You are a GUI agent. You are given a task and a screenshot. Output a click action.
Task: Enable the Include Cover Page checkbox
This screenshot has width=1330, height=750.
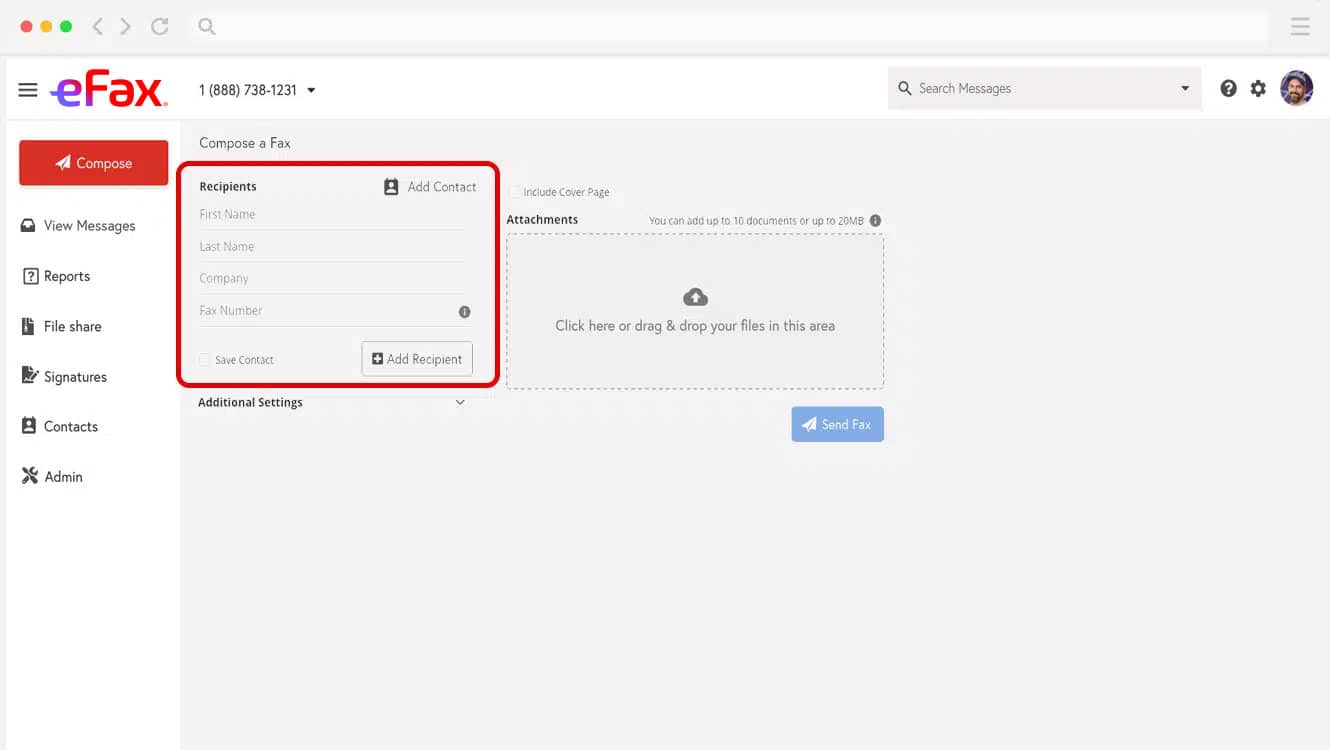514,192
